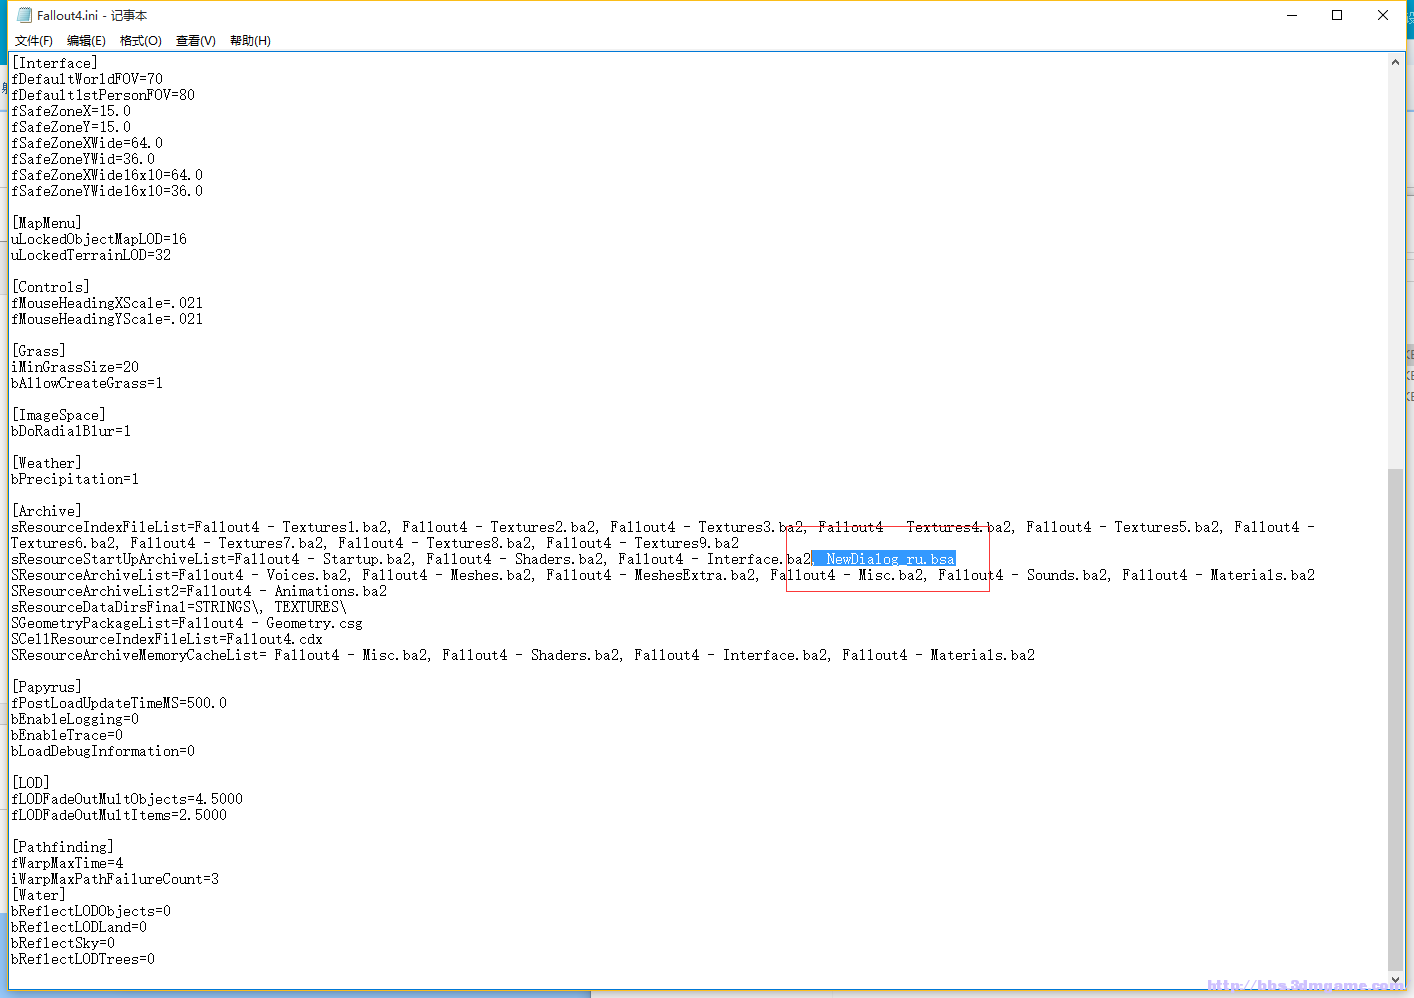Place cursor on the [Papyrus] header
The image size is (1414, 998).
(x=47, y=687)
